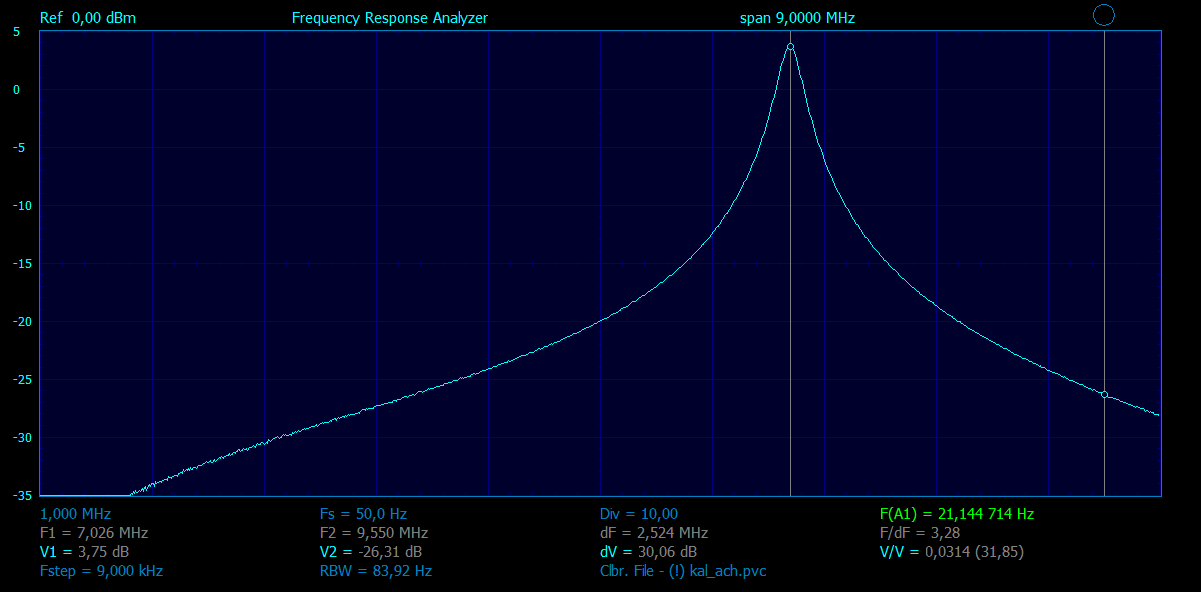Click the Fs = 50,0 Hz value
Screen dimensions: 1201x592
[x=363, y=514]
